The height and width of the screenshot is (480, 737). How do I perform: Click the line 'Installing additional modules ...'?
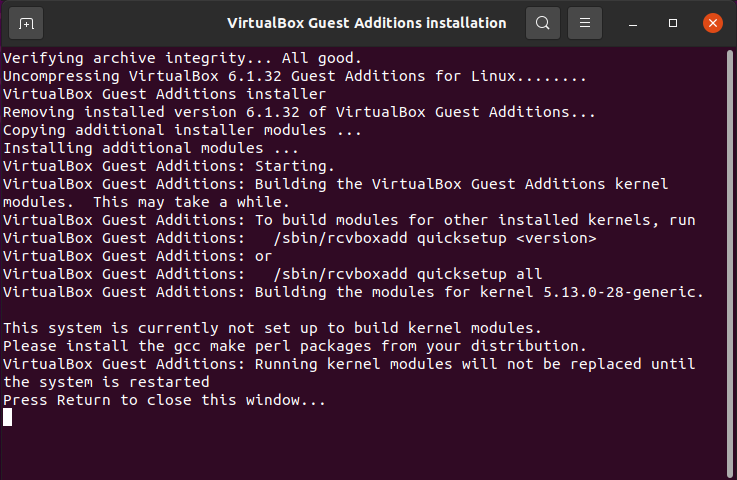151,148
